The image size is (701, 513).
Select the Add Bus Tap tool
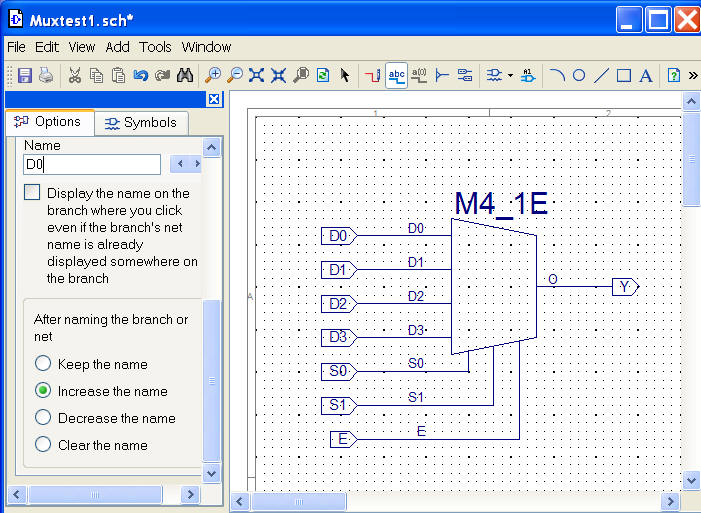tap(442, 75)
